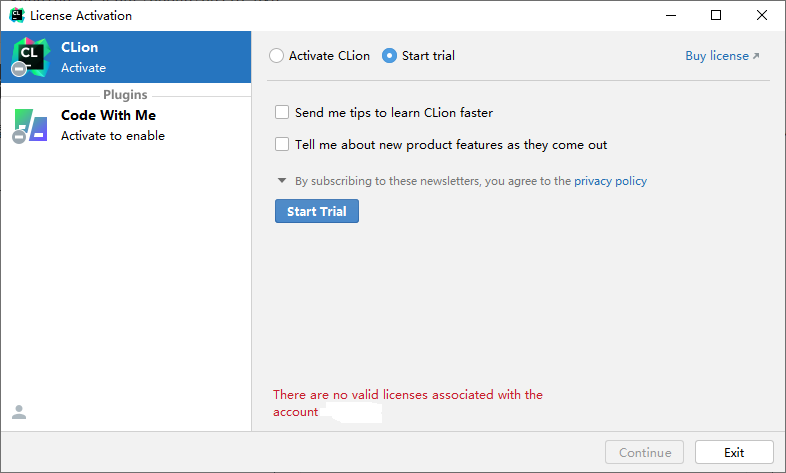
Task: Select the Start trial radio button
Action: point(389,56)
